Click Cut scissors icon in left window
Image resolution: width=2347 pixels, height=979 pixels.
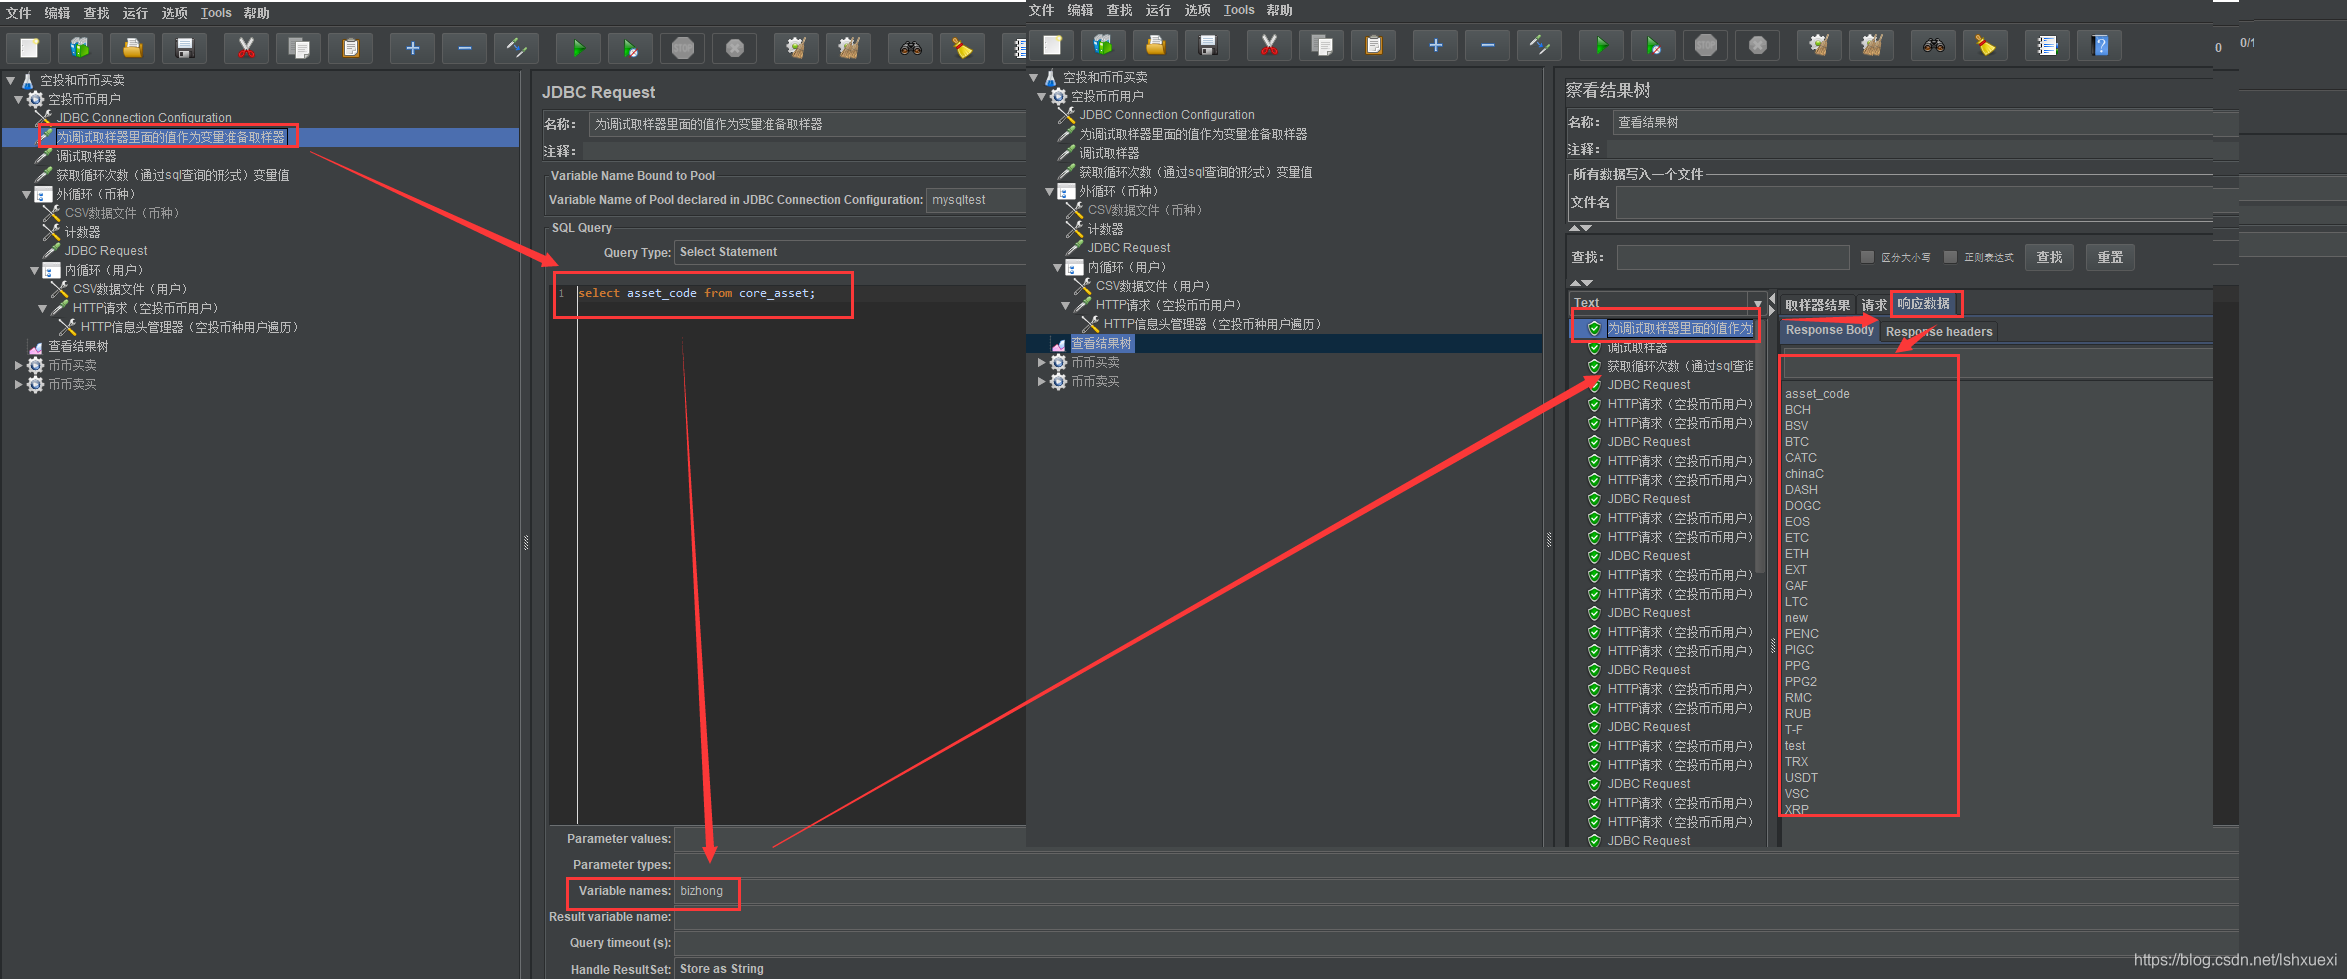246,48
